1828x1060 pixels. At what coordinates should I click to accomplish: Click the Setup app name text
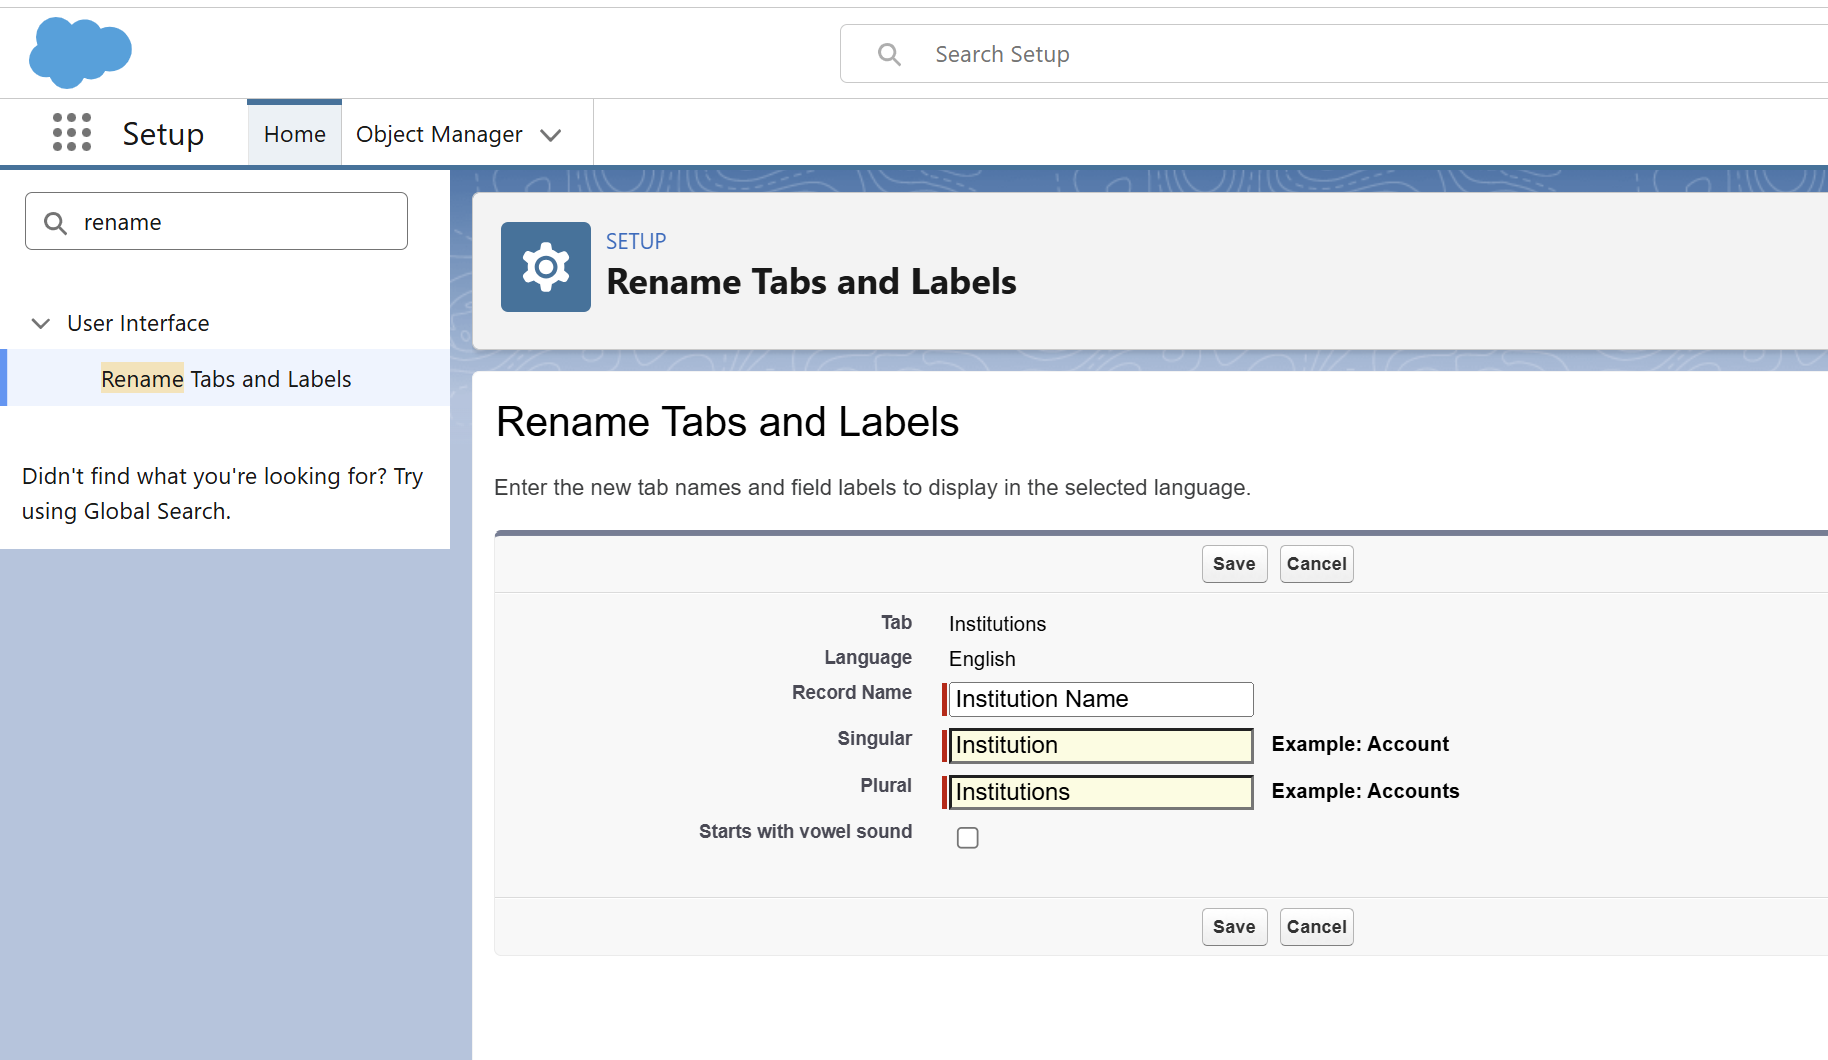click(163, 134)
